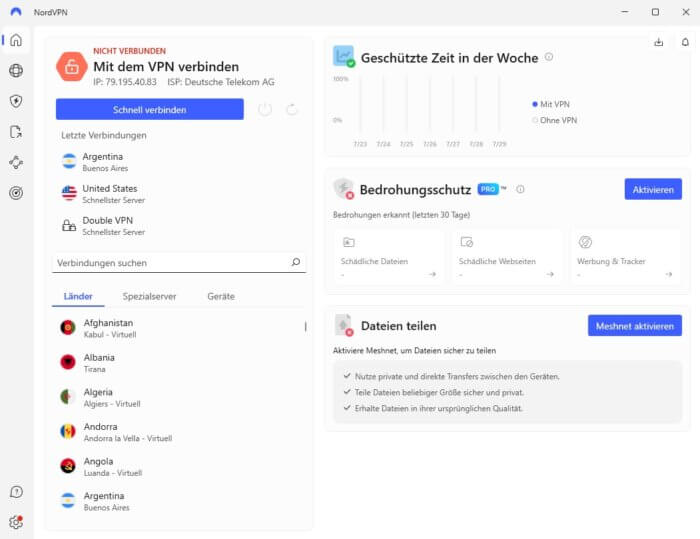Click the Dateien teilen file icon

pos(344,325)
